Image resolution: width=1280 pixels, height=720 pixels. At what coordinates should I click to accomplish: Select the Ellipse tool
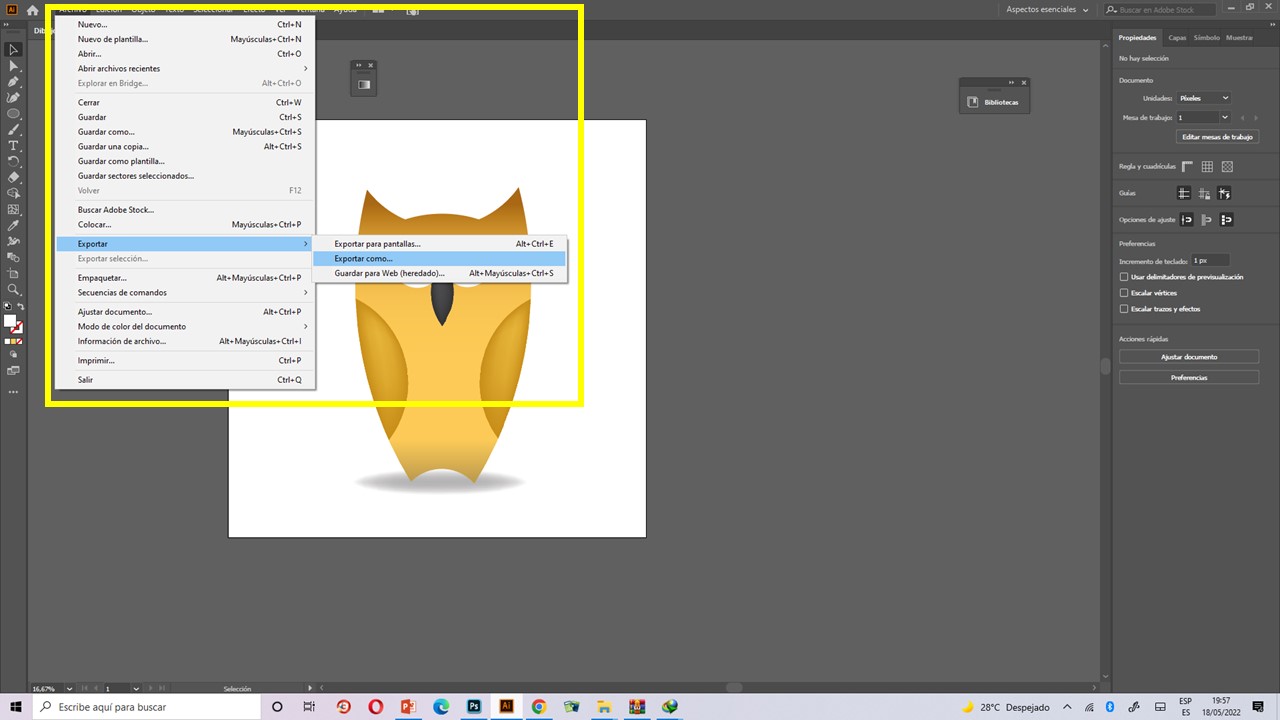(14, 114)
